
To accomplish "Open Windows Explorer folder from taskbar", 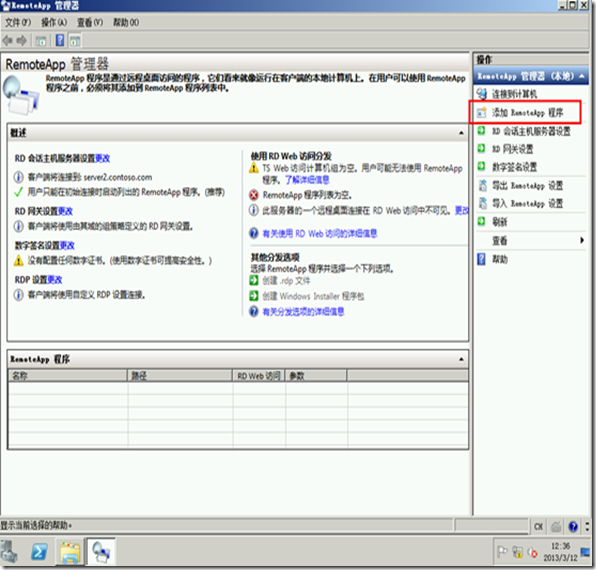I will (70, 552).
